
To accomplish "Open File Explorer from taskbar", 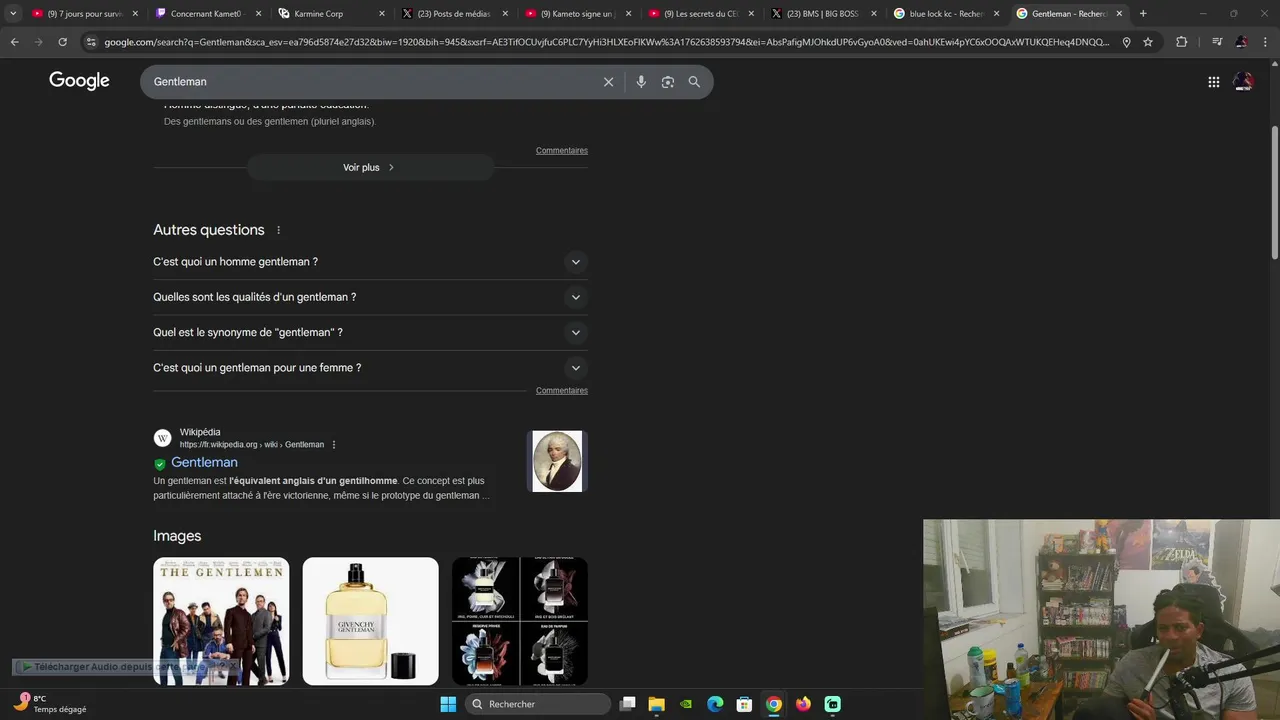I will [x=656, y=704].
